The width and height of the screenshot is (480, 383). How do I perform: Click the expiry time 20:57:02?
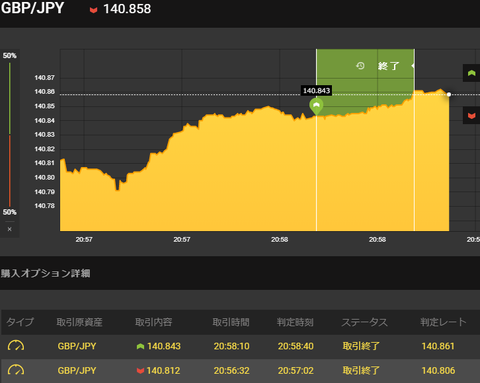[296, 370]
